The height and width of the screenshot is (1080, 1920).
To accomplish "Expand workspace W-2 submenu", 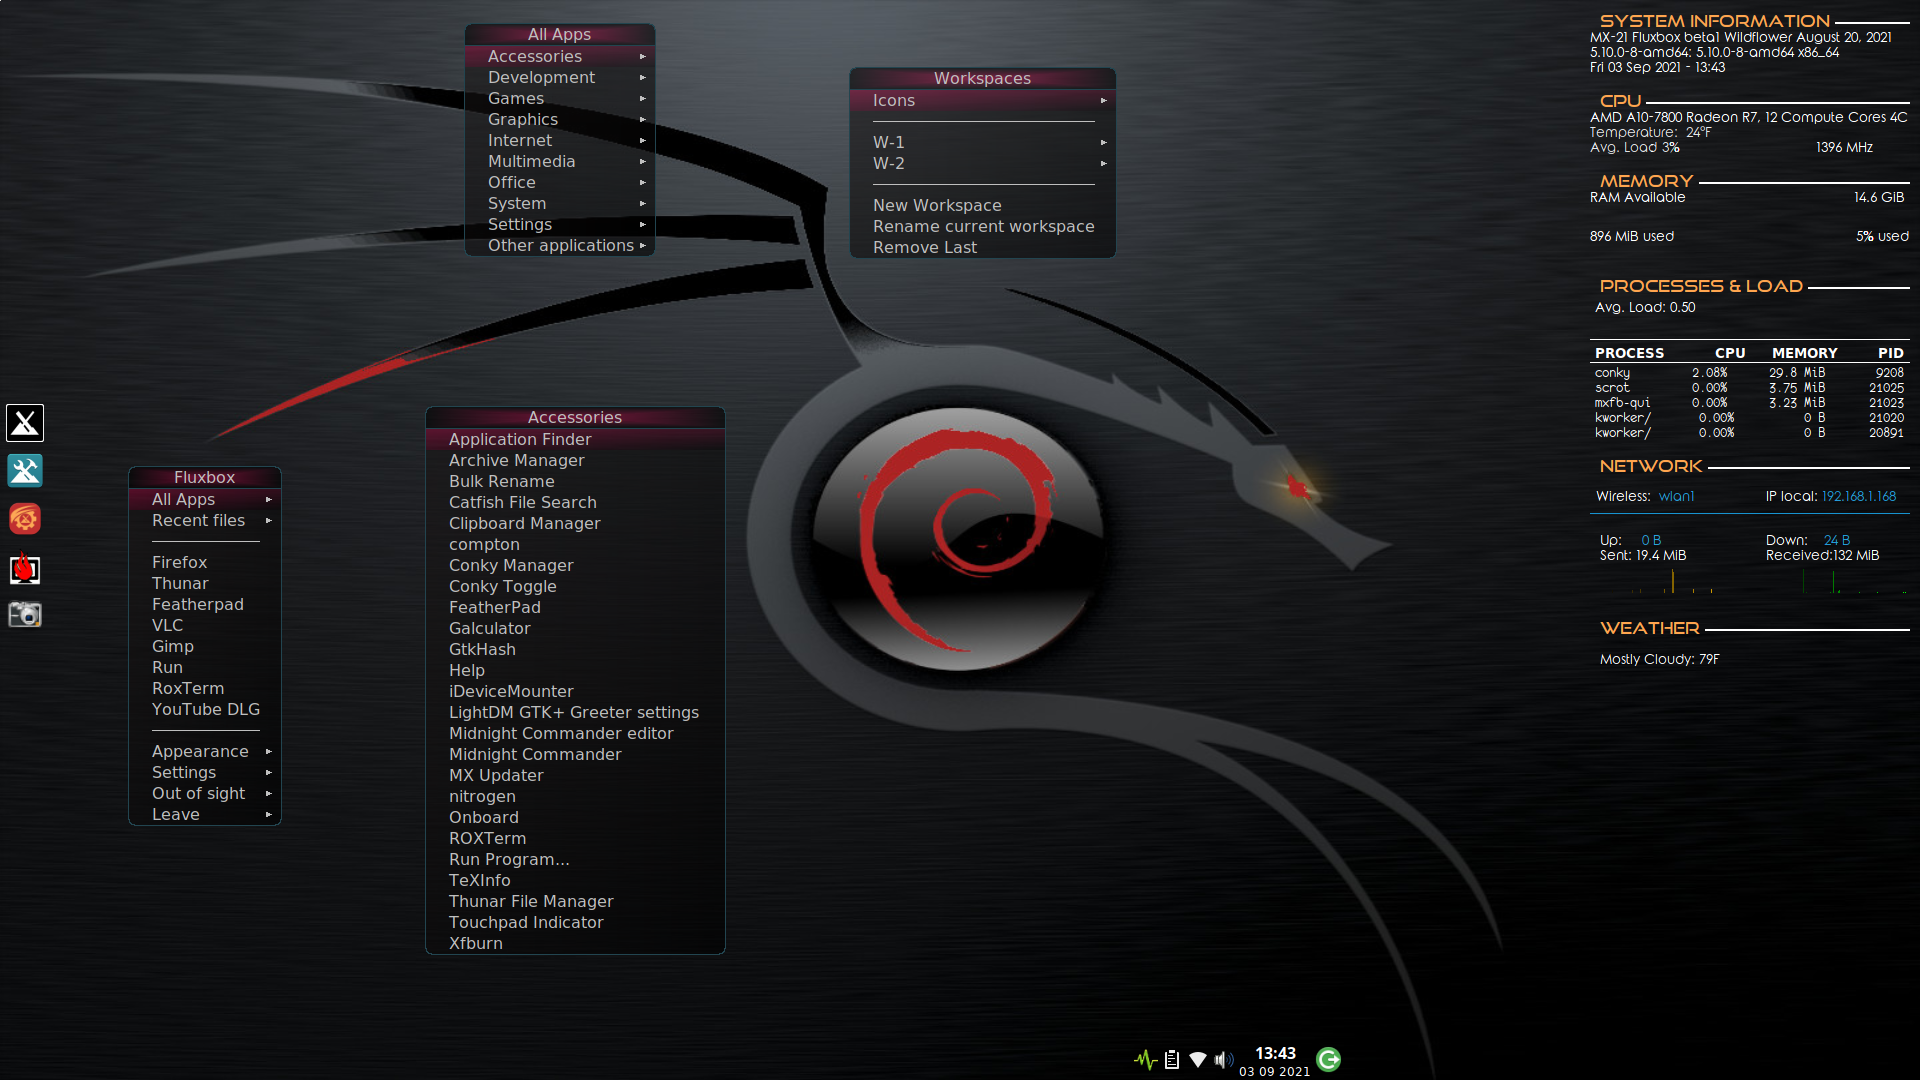I will pos(982,163).
